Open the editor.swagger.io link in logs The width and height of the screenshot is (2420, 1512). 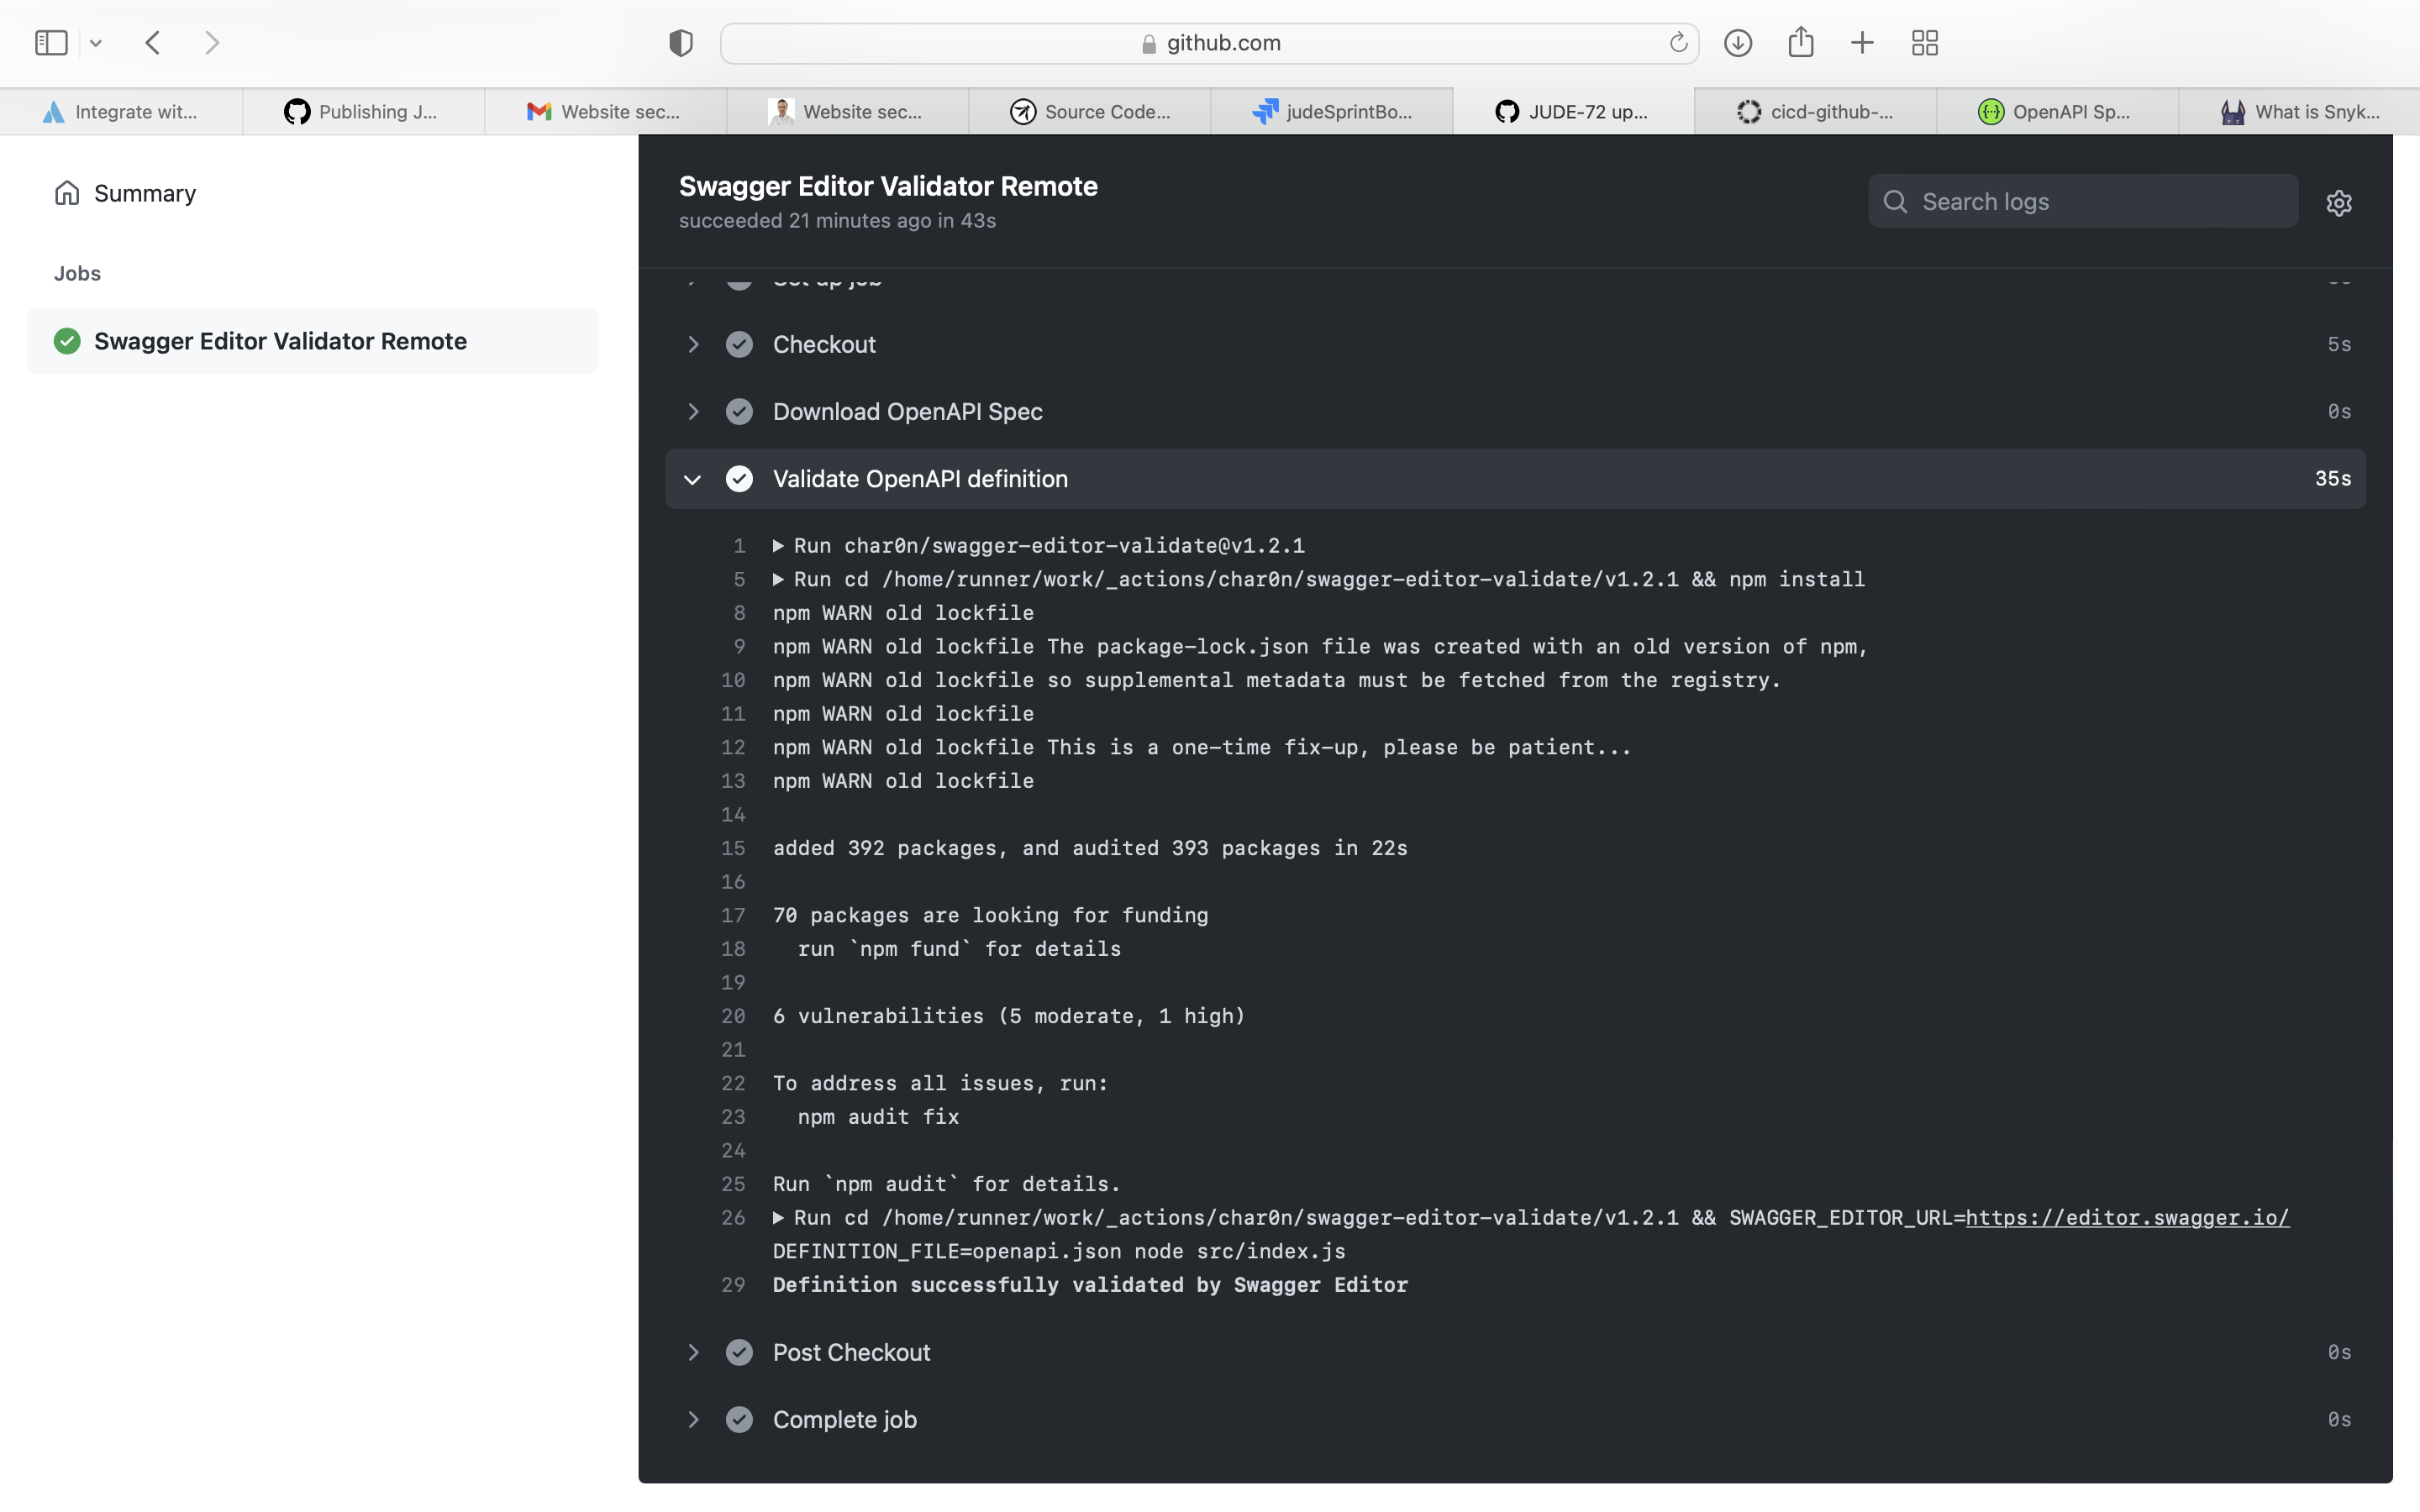tap(2126, 1217)
